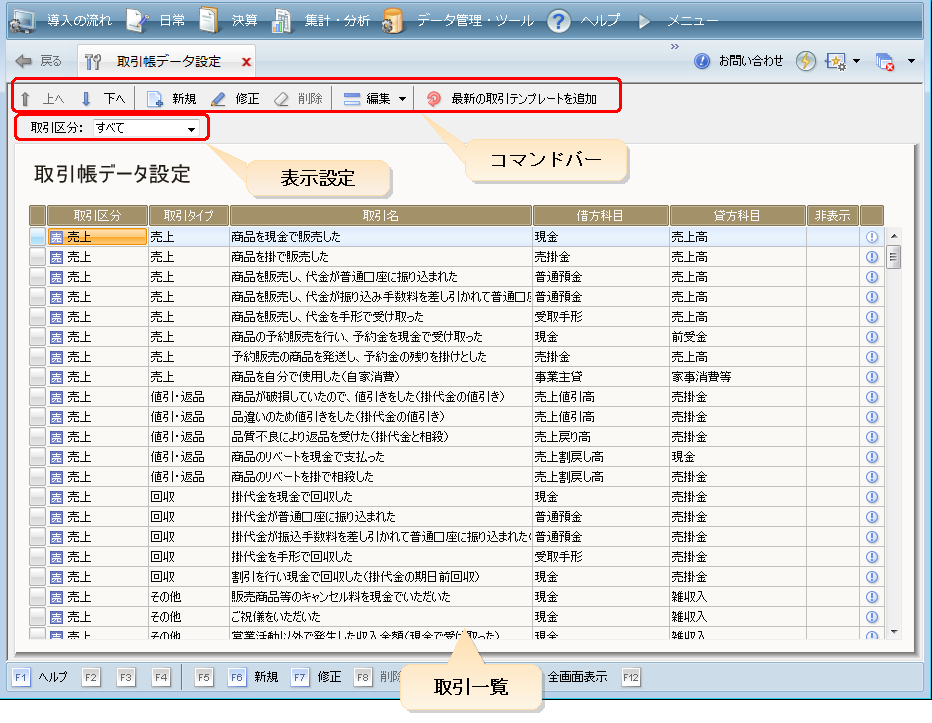The image size is (932, 723).
Task: Select the 商品の予約販売を行い、予約金を現金で受け取った cell
Action: coord(380,337)
